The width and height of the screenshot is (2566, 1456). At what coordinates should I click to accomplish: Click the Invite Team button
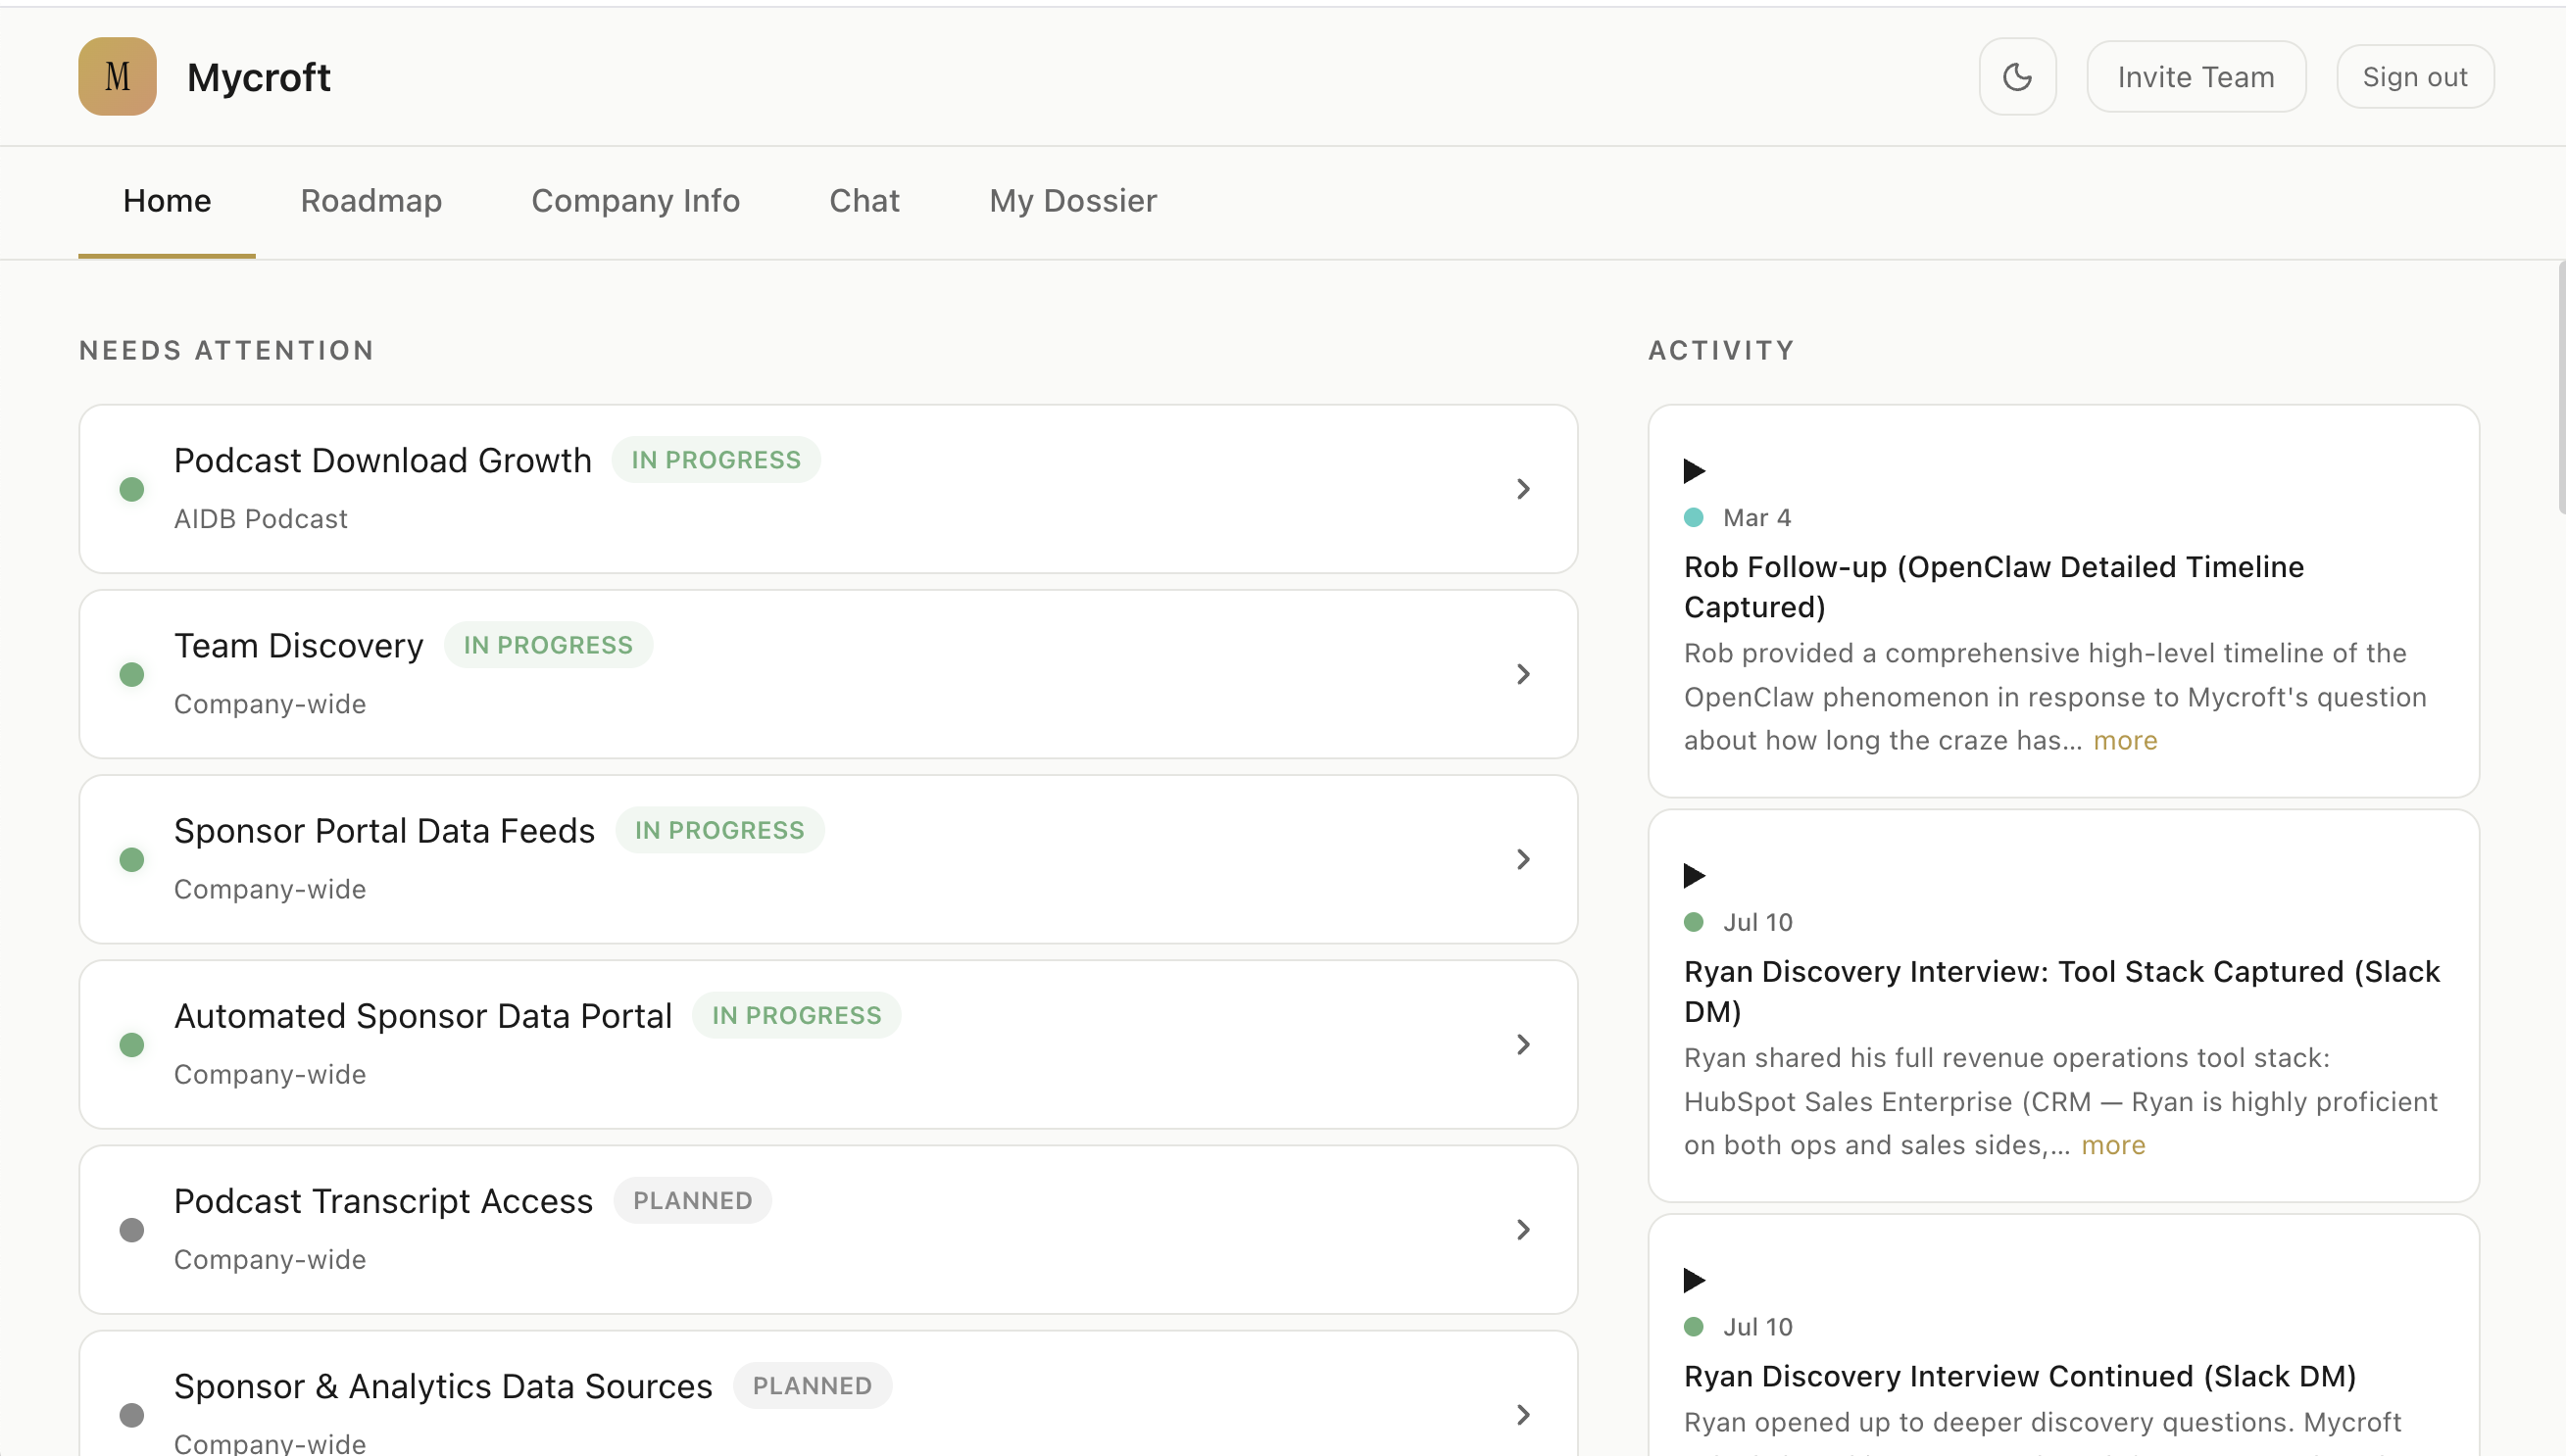point(2195,77)
